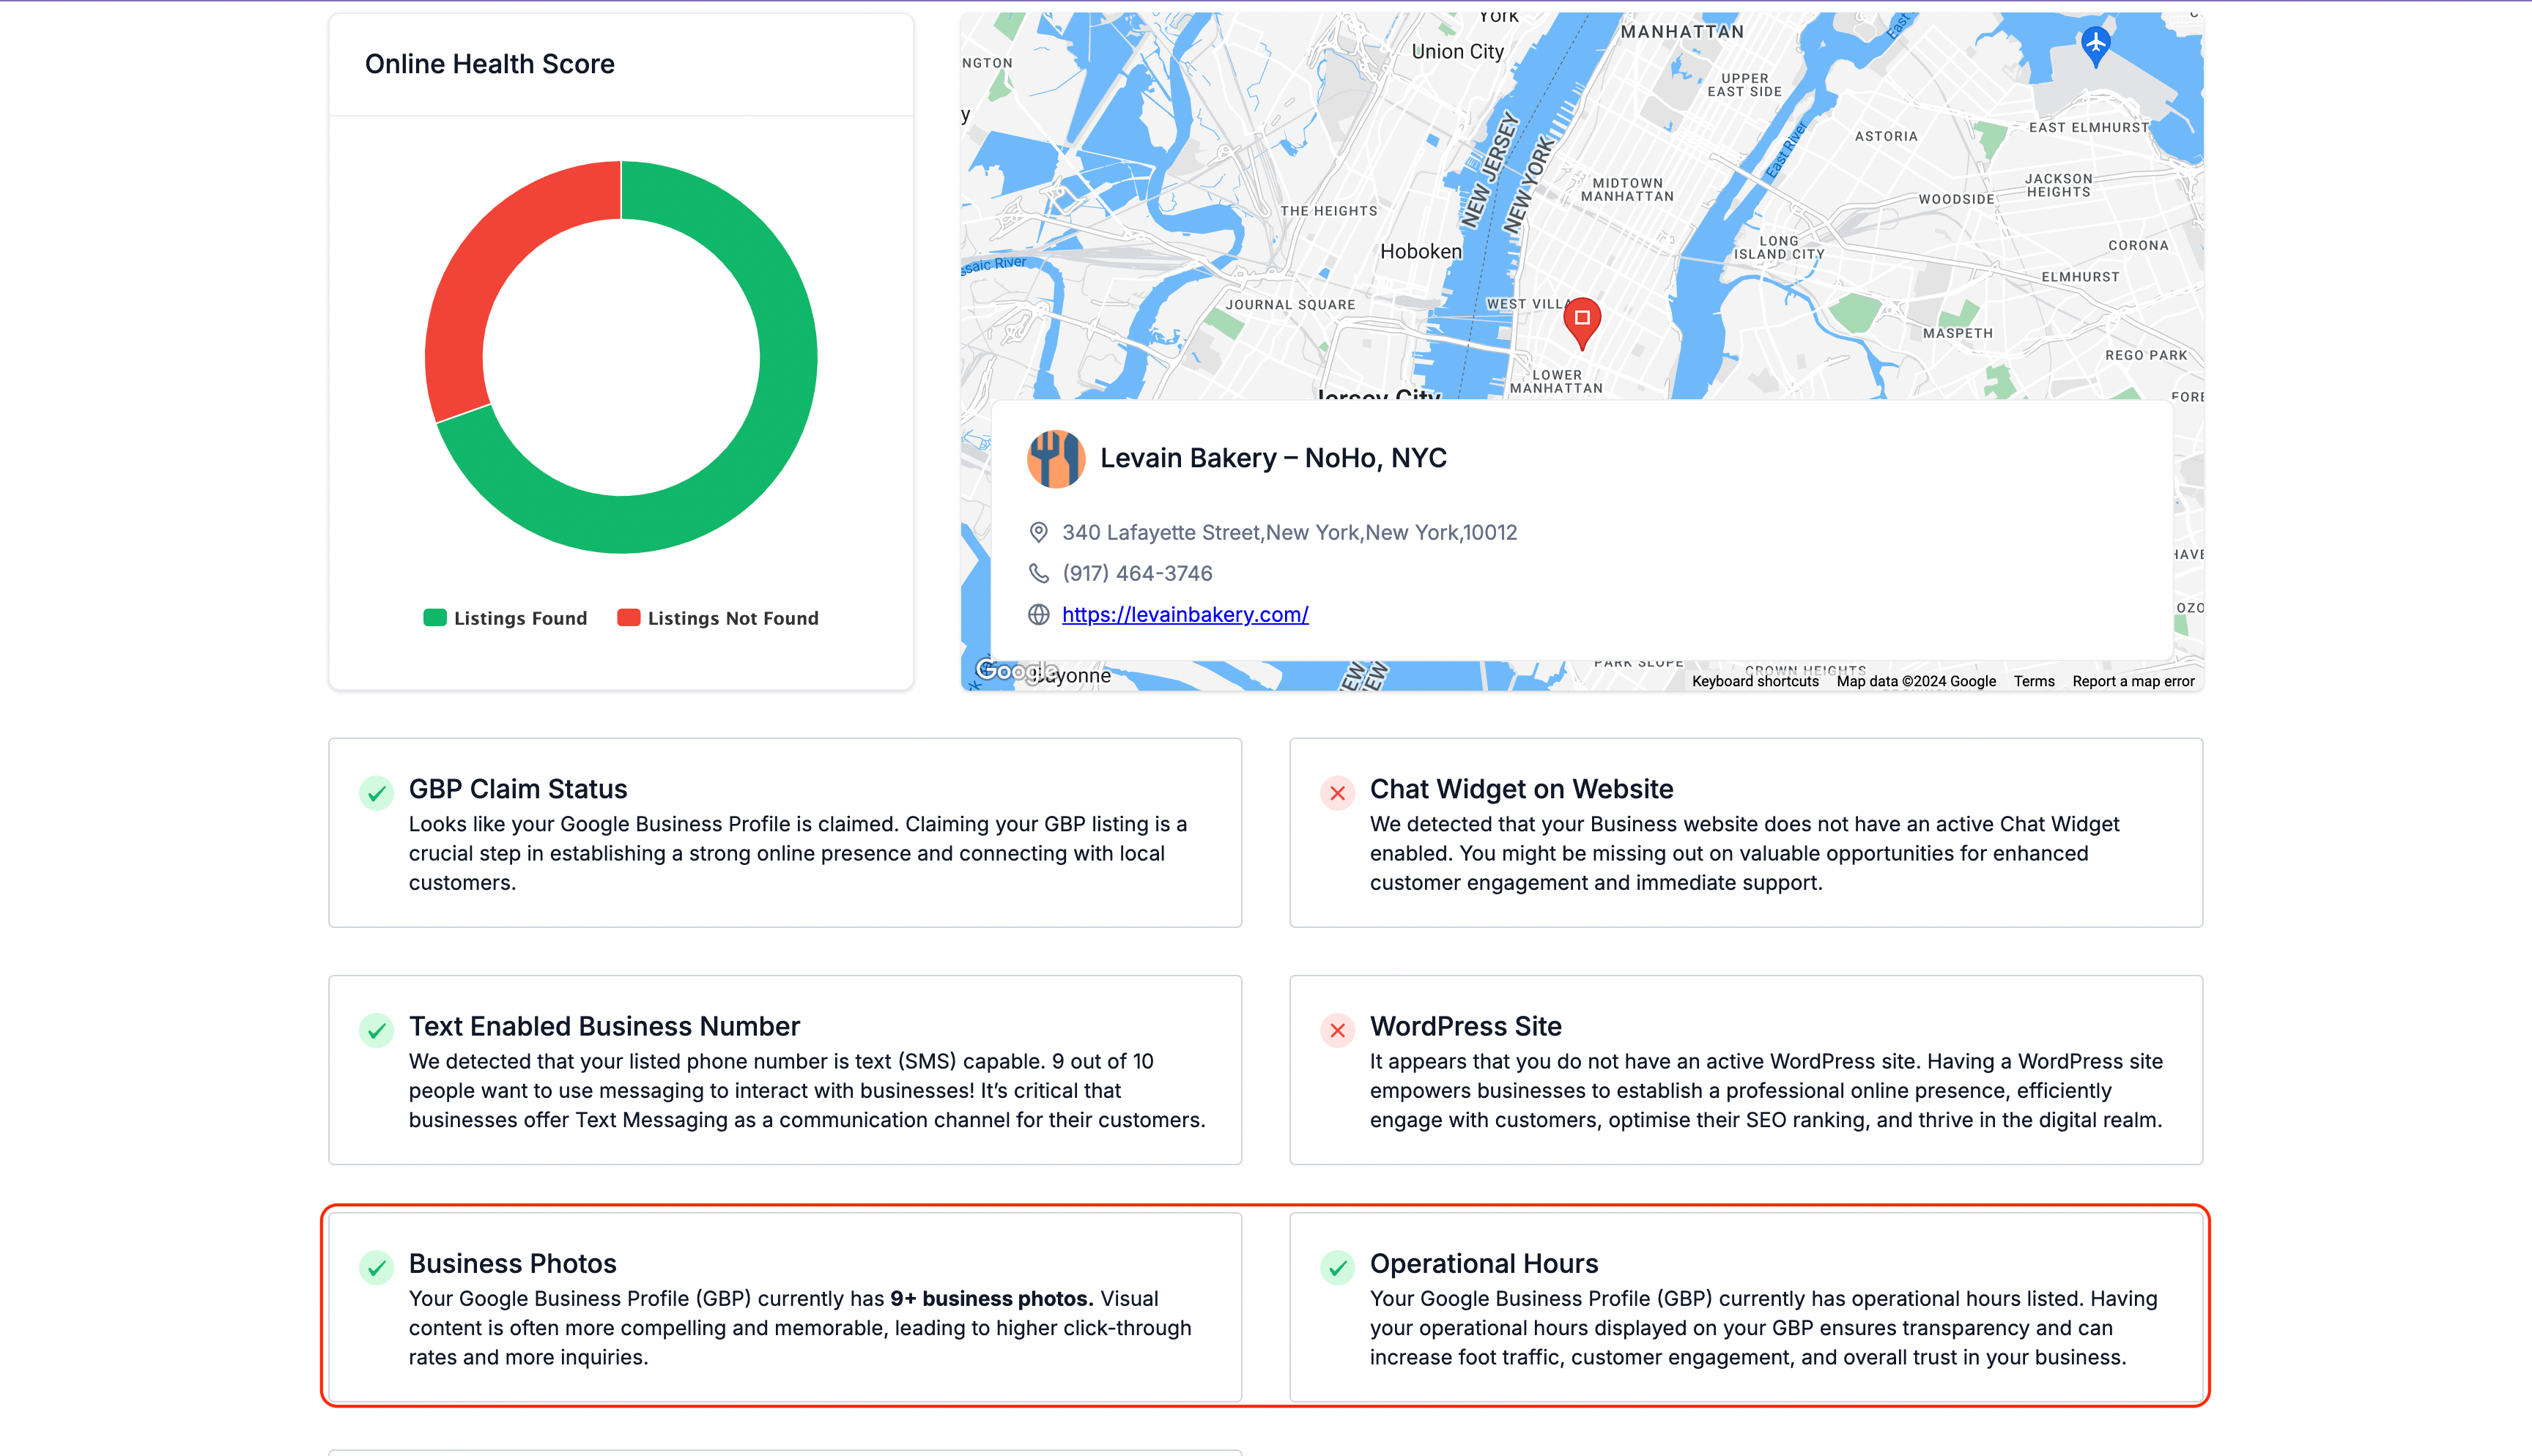Screen dimensions: 2532x1456
Task: Toggle Listings Not Found legend swatch
Action: (628, 618)
